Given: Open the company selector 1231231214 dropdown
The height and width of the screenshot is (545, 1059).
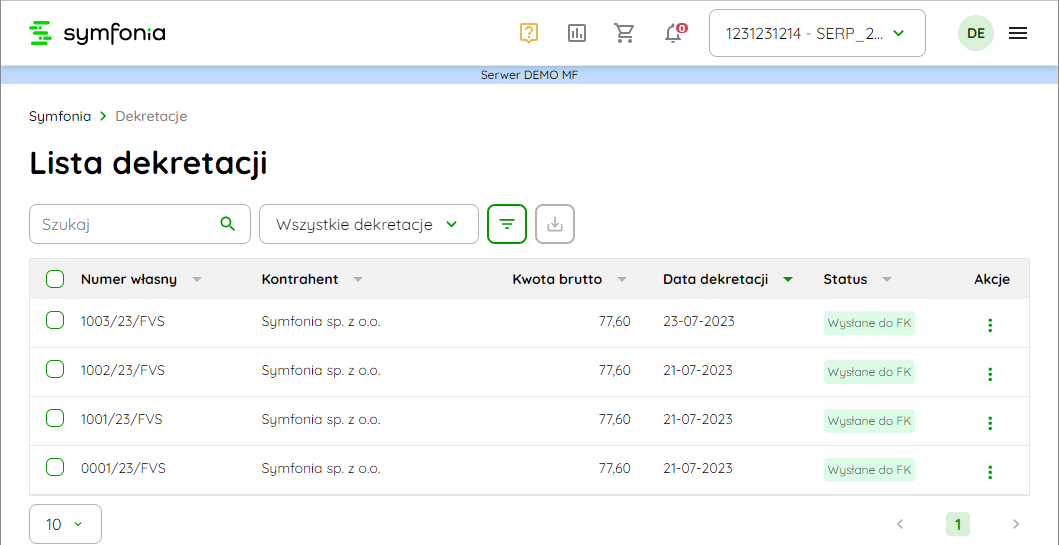Looking at the screenshot, I should pos(817,33).
